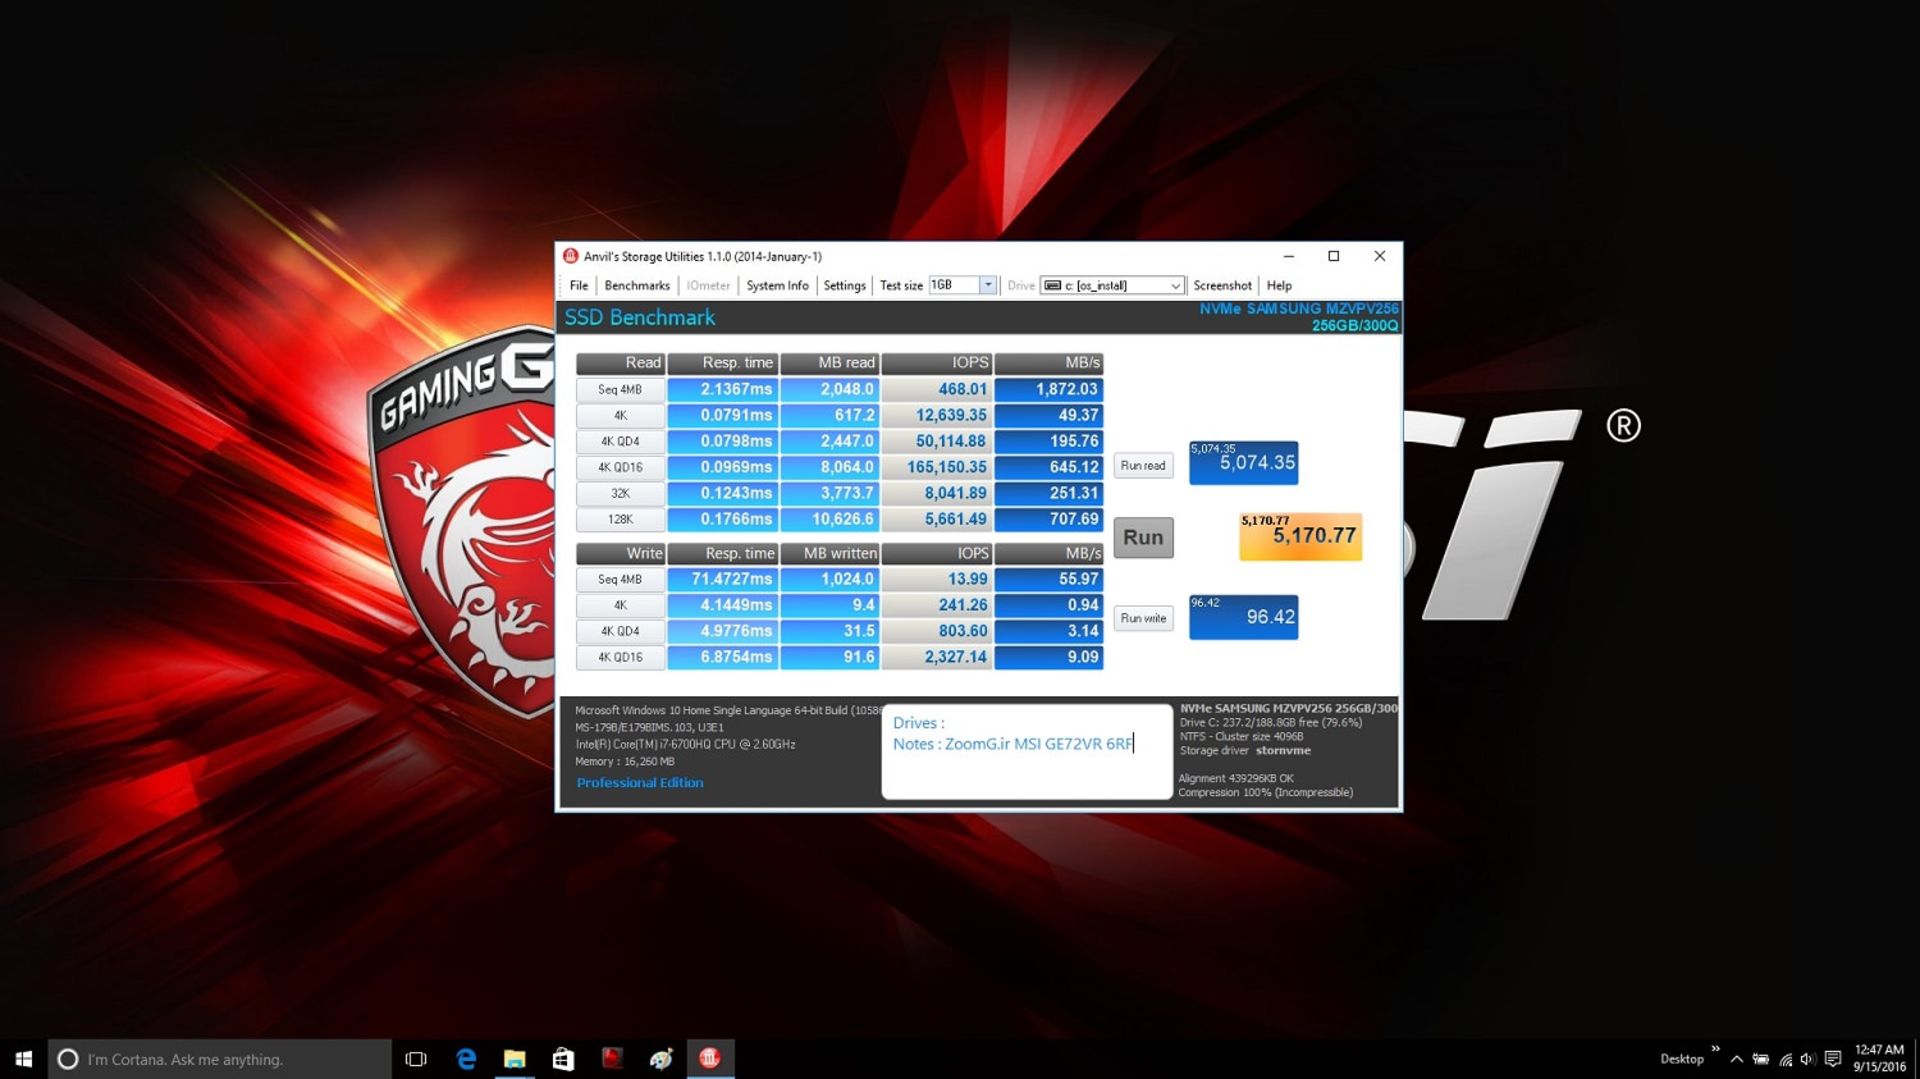Screen dimensions: 1920x1079
Task: Click the Storage driver stornvme text
Action: pos(1245,751)
